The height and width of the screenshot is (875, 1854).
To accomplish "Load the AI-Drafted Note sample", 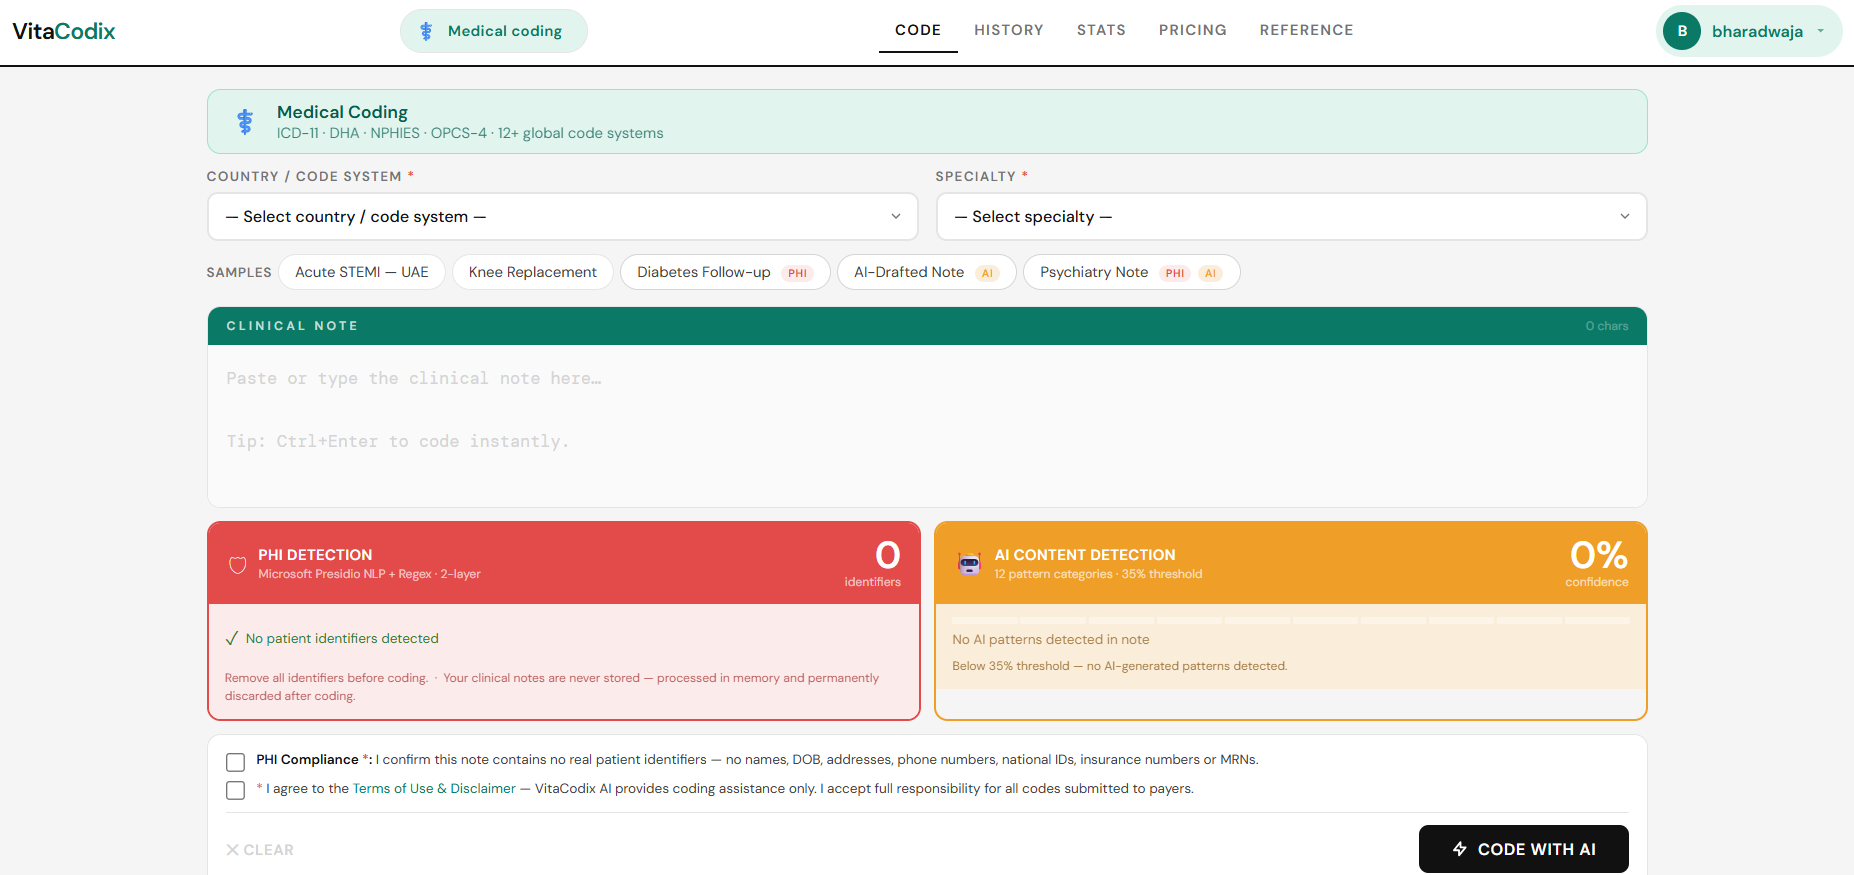I will tap(927, 272).
